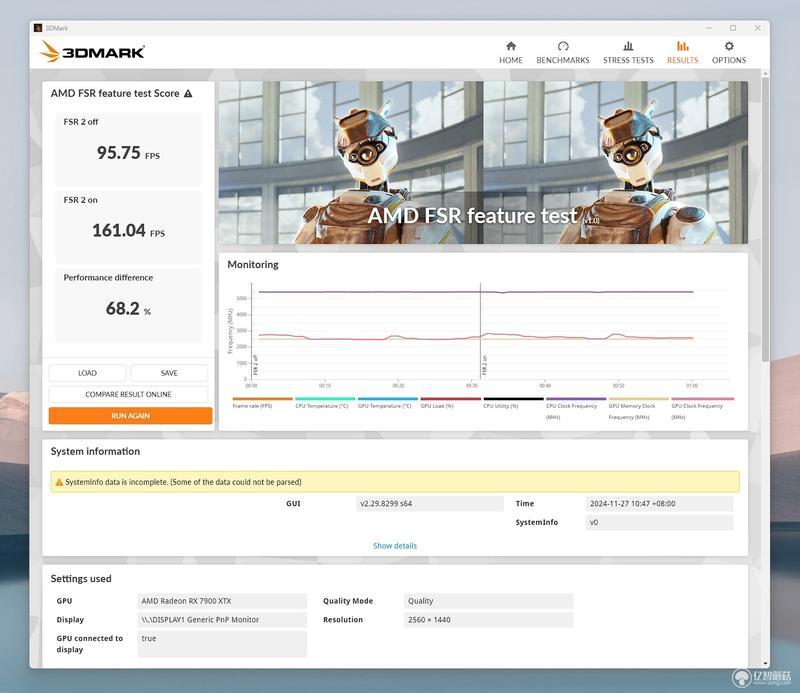This screenshot has height=693, width=800.
Task: Click the scrollbar down arrow
Action: pos(765,663)
